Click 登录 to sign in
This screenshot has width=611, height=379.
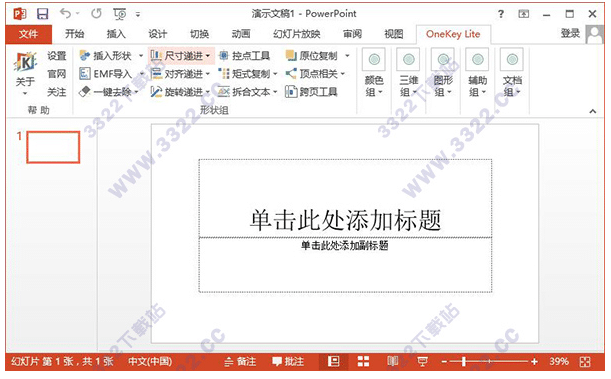click(570, 34)
